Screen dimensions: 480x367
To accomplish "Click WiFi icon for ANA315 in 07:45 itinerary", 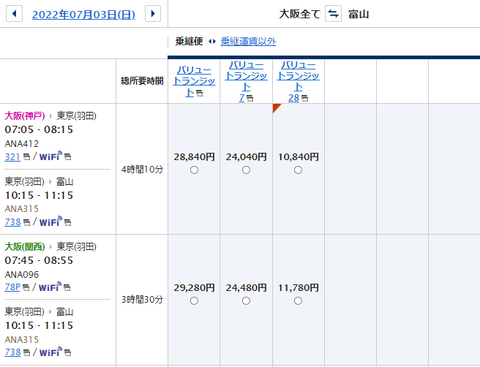I will 51,351.
